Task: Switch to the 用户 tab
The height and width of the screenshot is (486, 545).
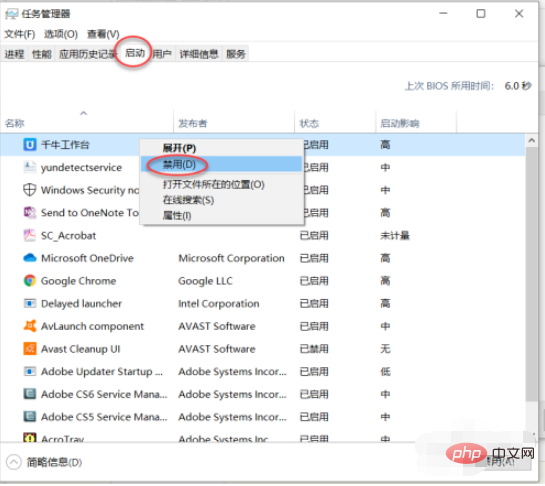Action: click(x=162, y=54)
